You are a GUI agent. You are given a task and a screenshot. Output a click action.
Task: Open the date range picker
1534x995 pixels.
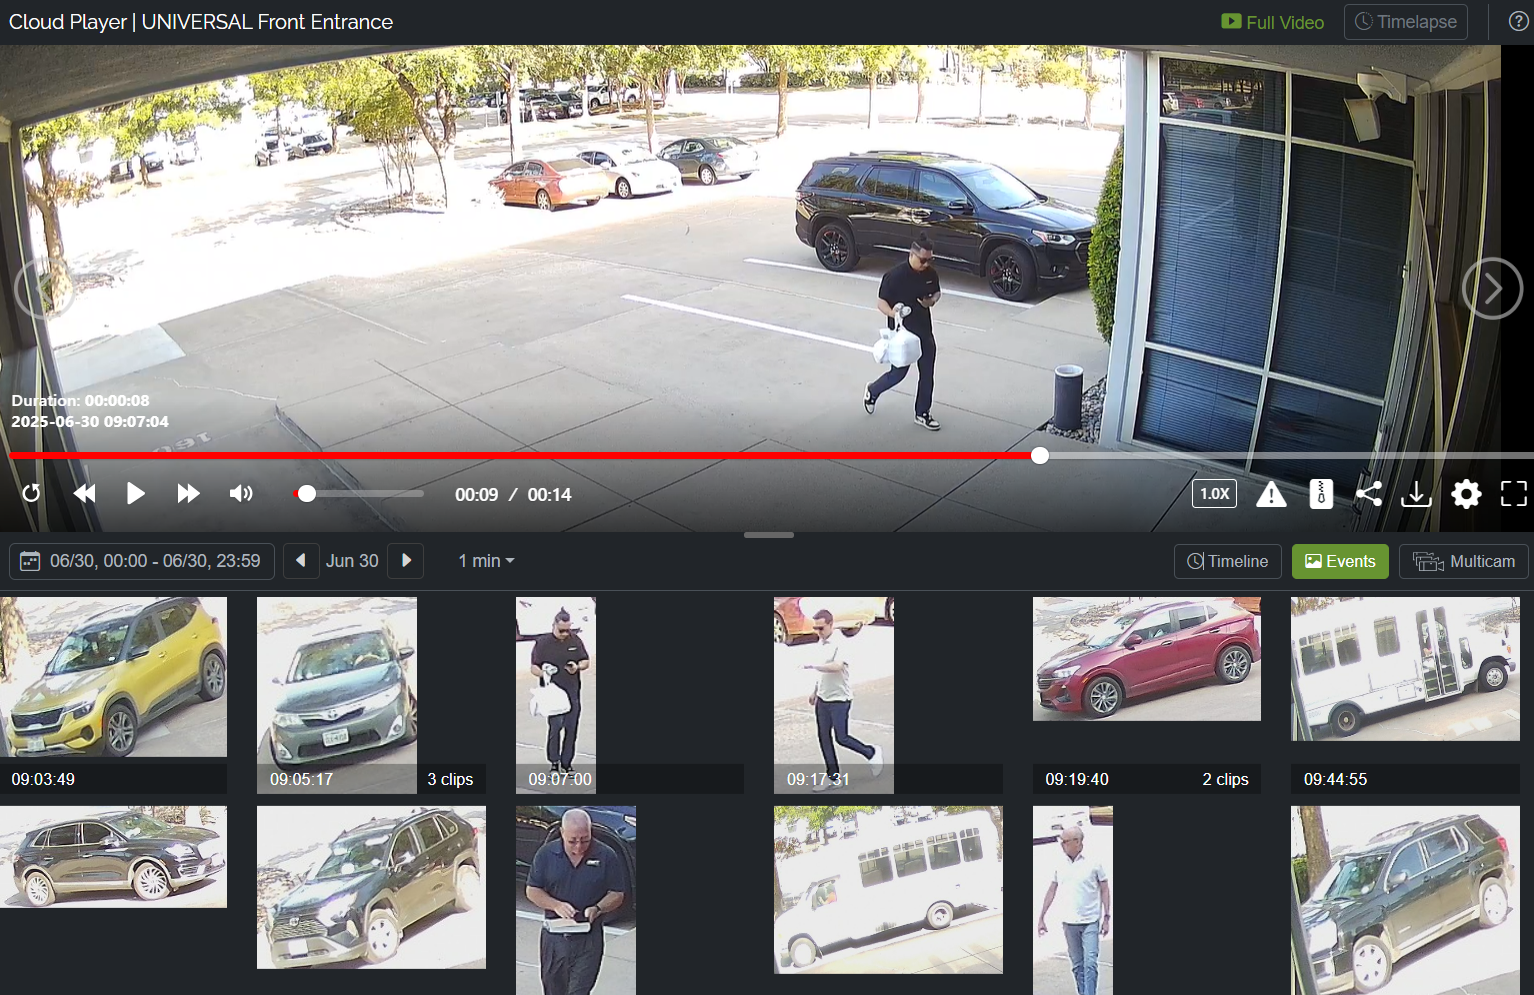(142, 561)
